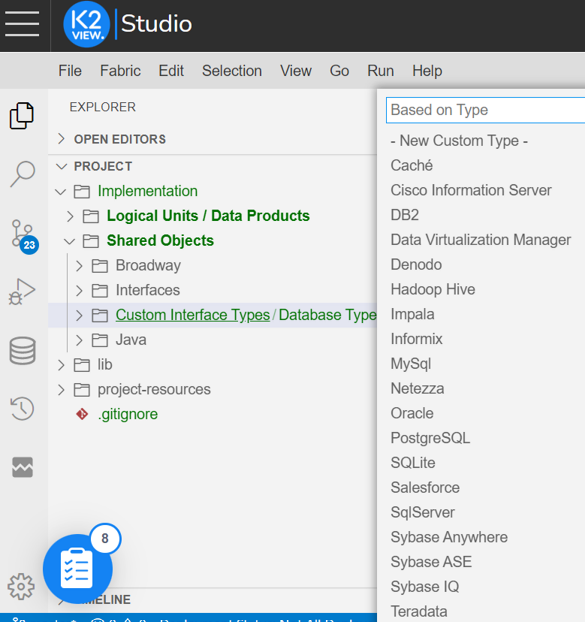Open the database explorer cylinder icon
Viewport: 585px width, 622px height.
(x=22, y=351)
